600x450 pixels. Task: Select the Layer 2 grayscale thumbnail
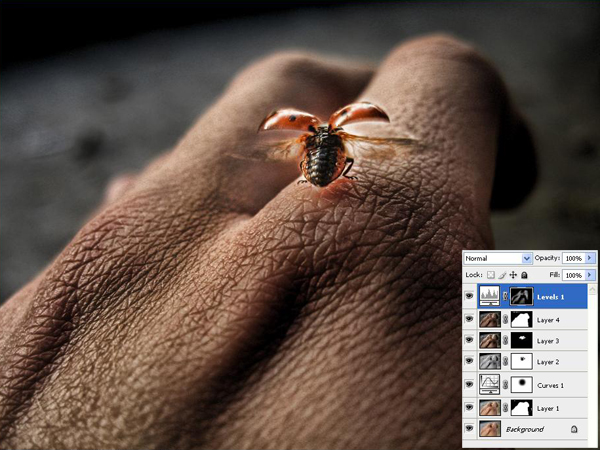pyautogui.click(x=489, y=361)
